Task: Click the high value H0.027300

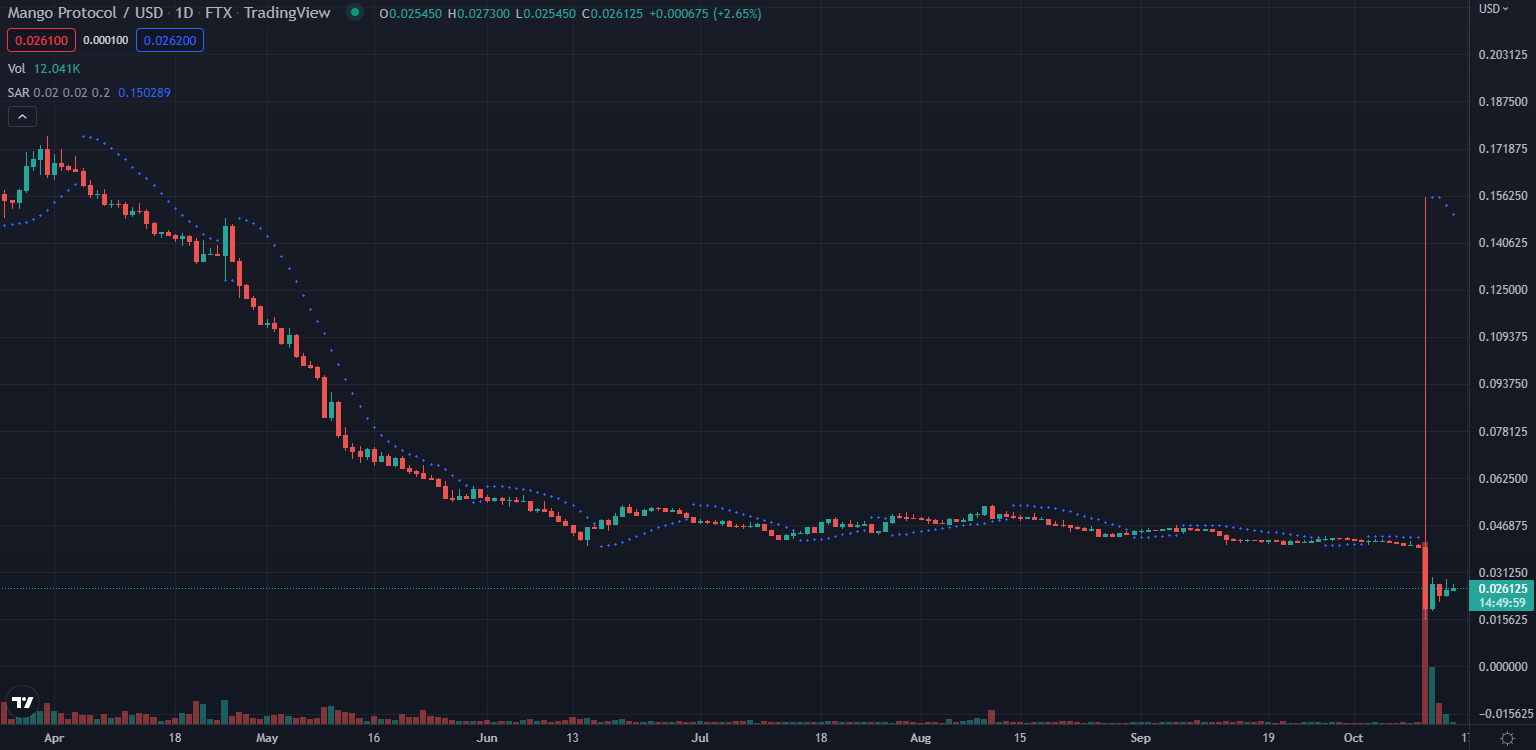Action: click(478, 14)
